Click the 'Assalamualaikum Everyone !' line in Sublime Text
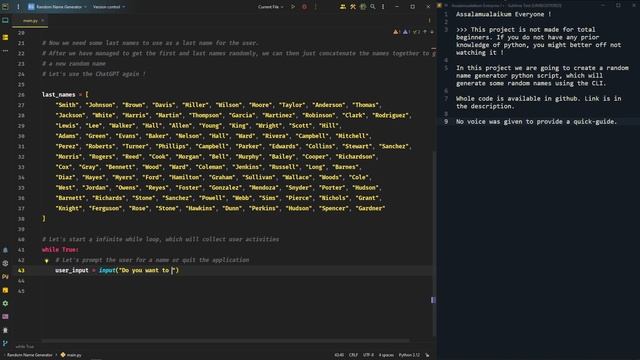640x360 pixels. (x=503, y=14)
